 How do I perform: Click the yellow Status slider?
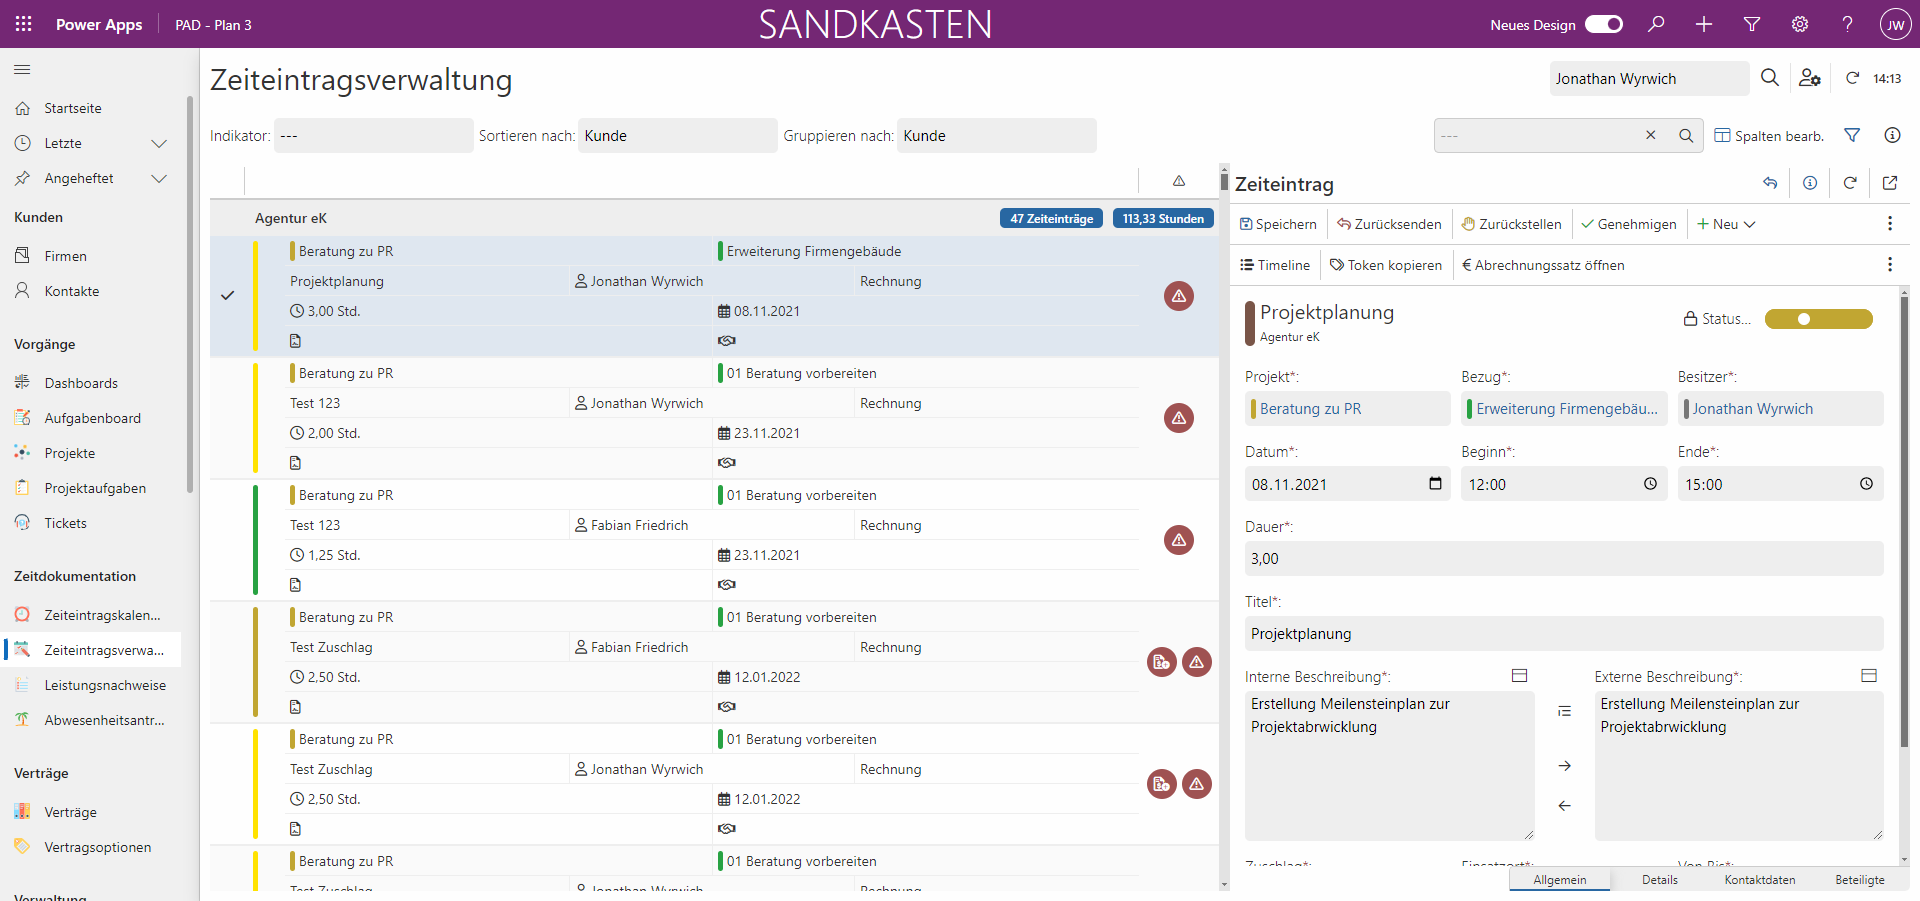[x=1819, y=319]
